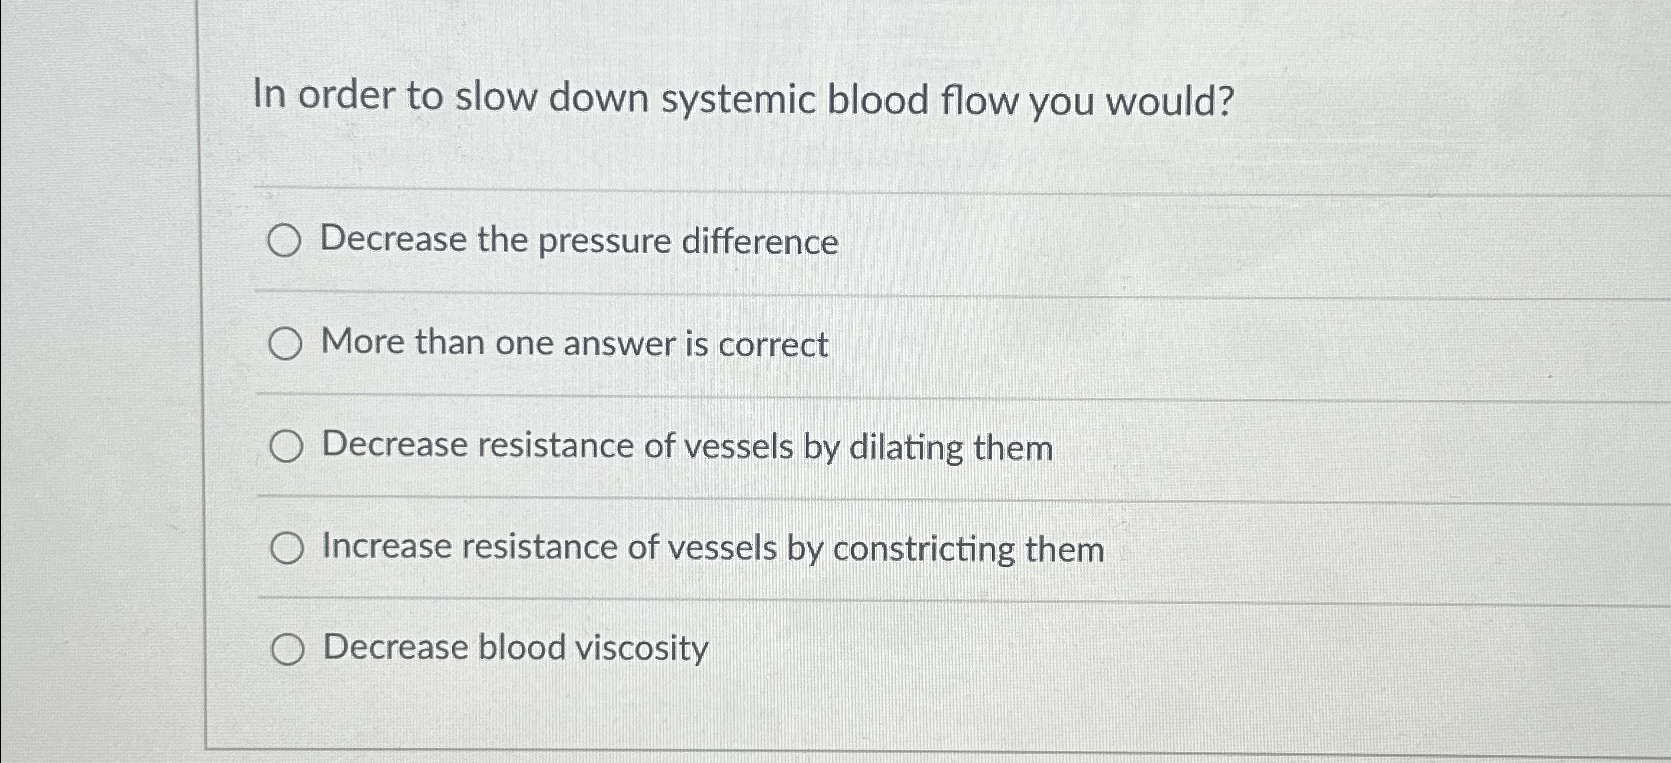
Task: Click the 'Decrease the pressure difference' answer text
Action: 578,241
